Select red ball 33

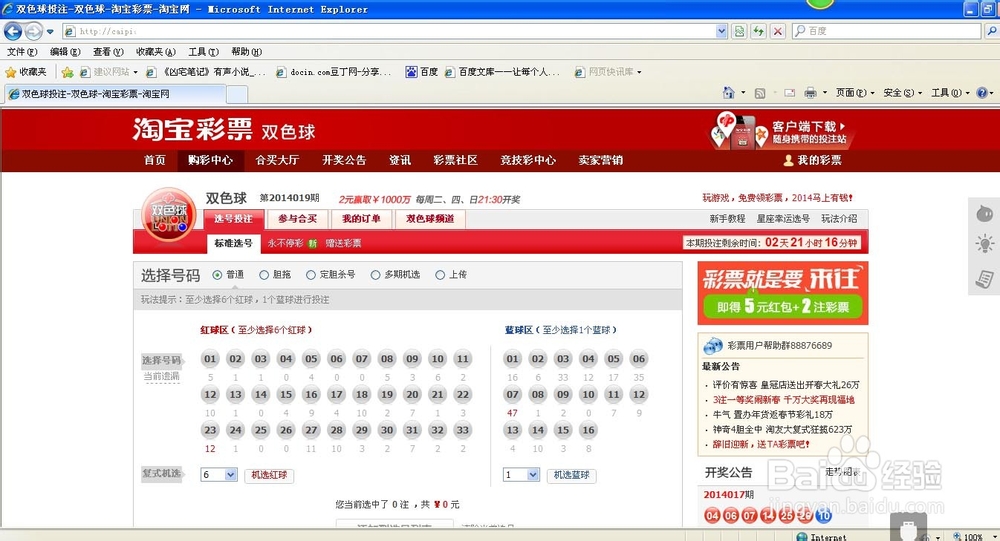(462, 430)
